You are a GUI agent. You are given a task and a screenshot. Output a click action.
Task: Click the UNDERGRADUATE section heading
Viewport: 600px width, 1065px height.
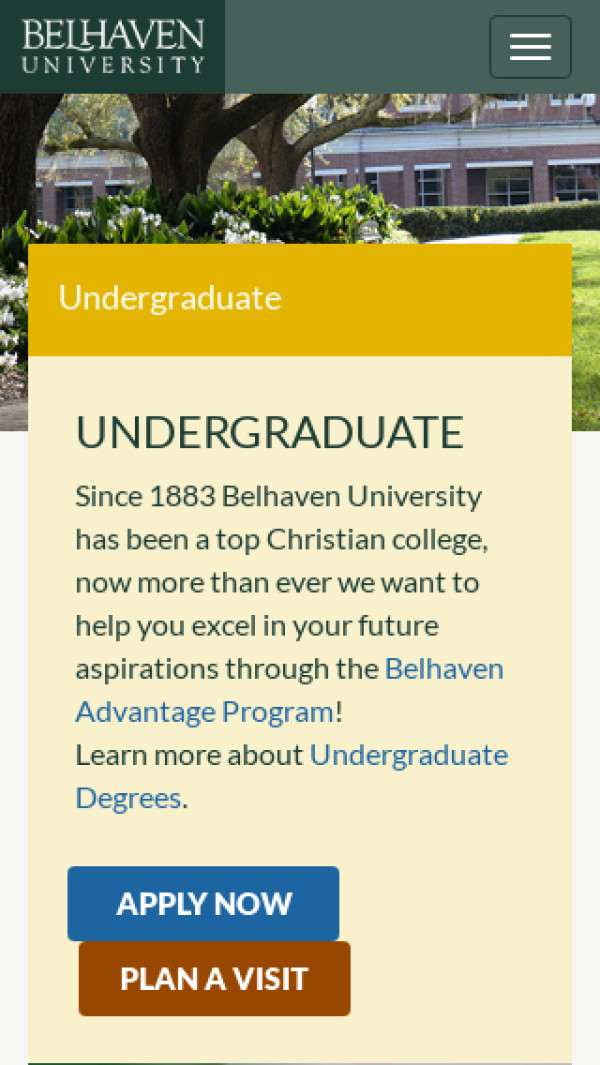(x=269, y=432)
